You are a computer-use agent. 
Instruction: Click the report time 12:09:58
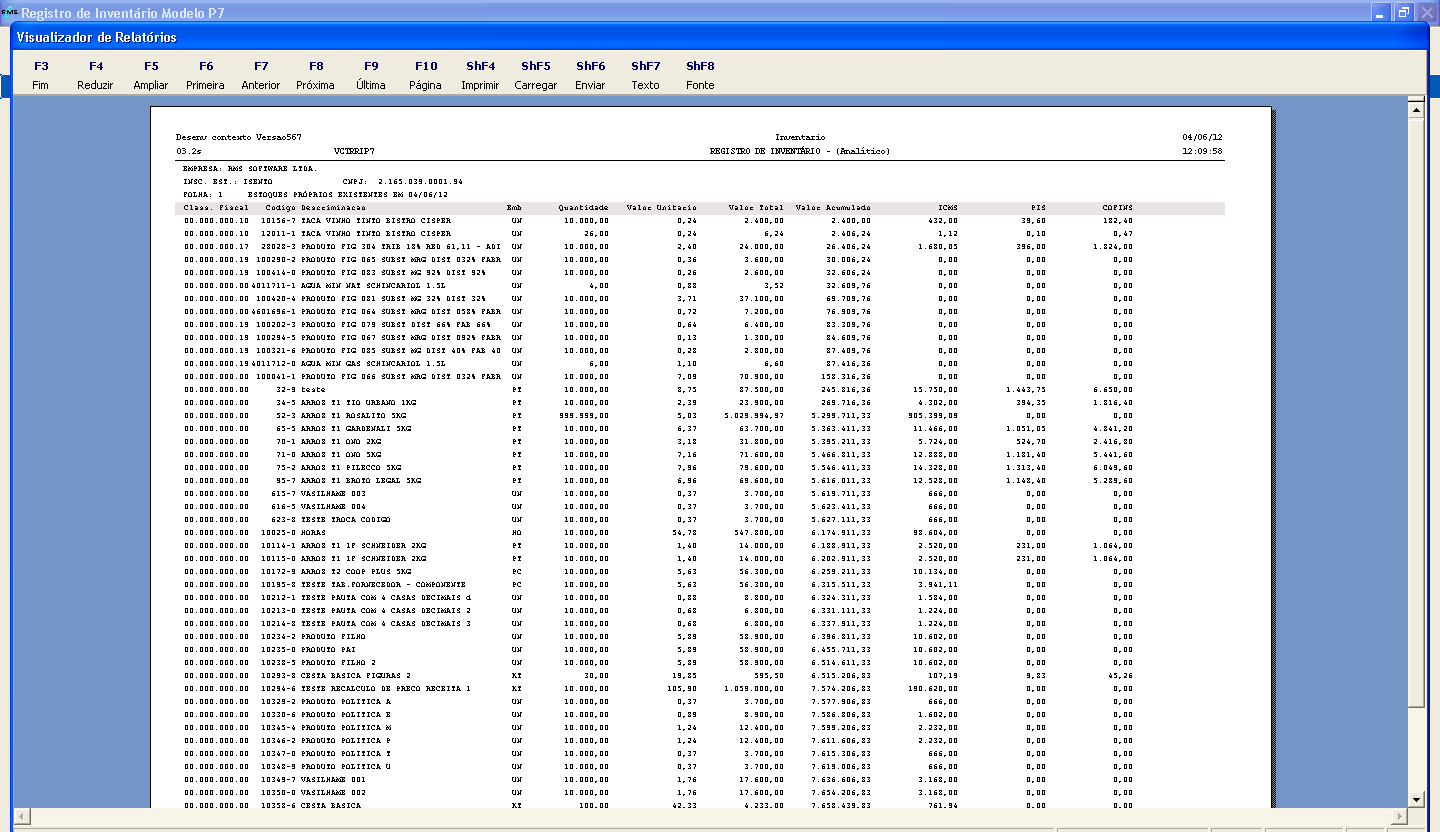pyautogui.click(x=1203, y=151)
